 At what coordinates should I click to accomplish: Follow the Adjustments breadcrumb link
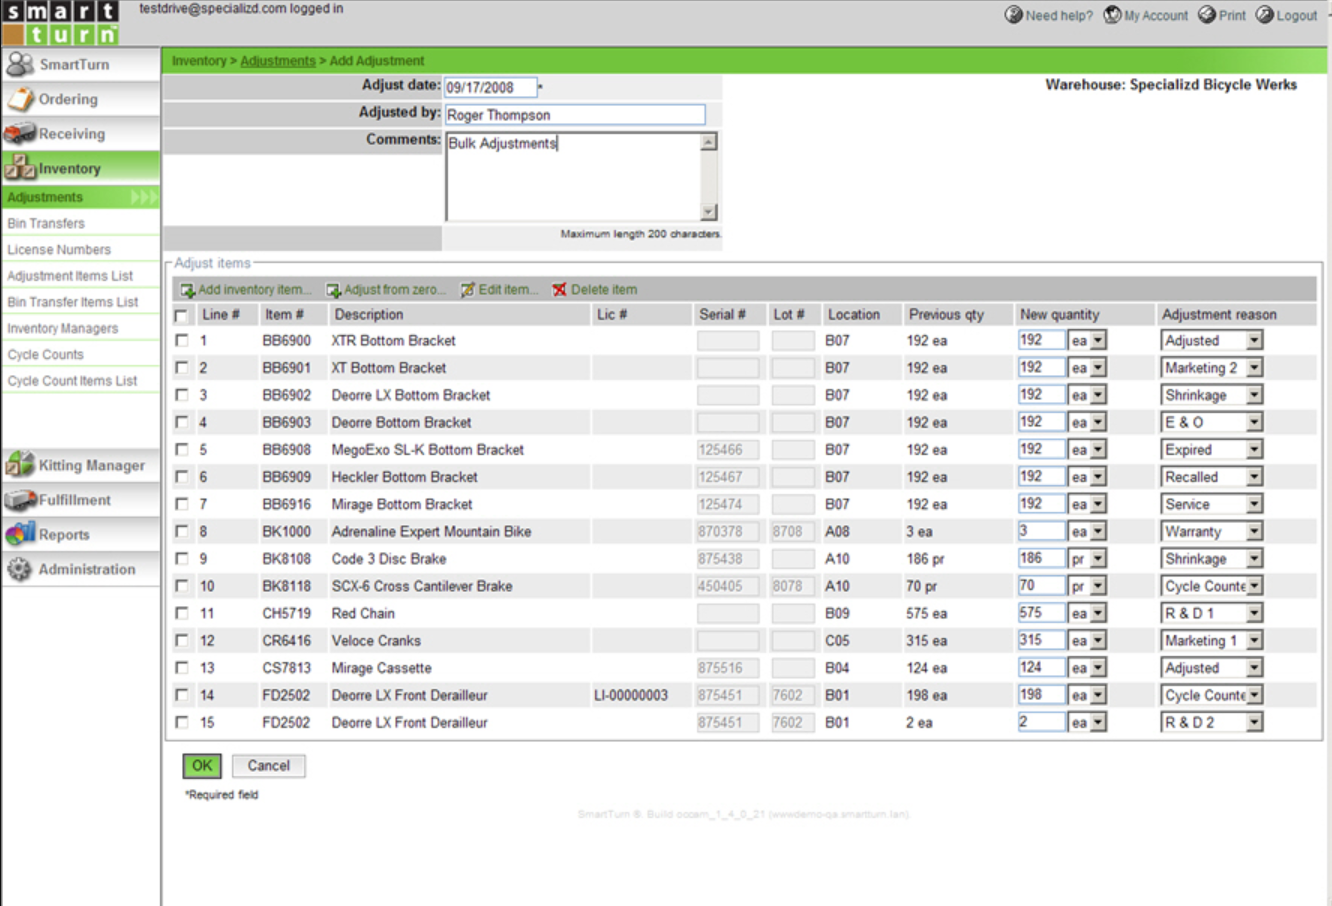pyautogui.click(x=278, y=61)
